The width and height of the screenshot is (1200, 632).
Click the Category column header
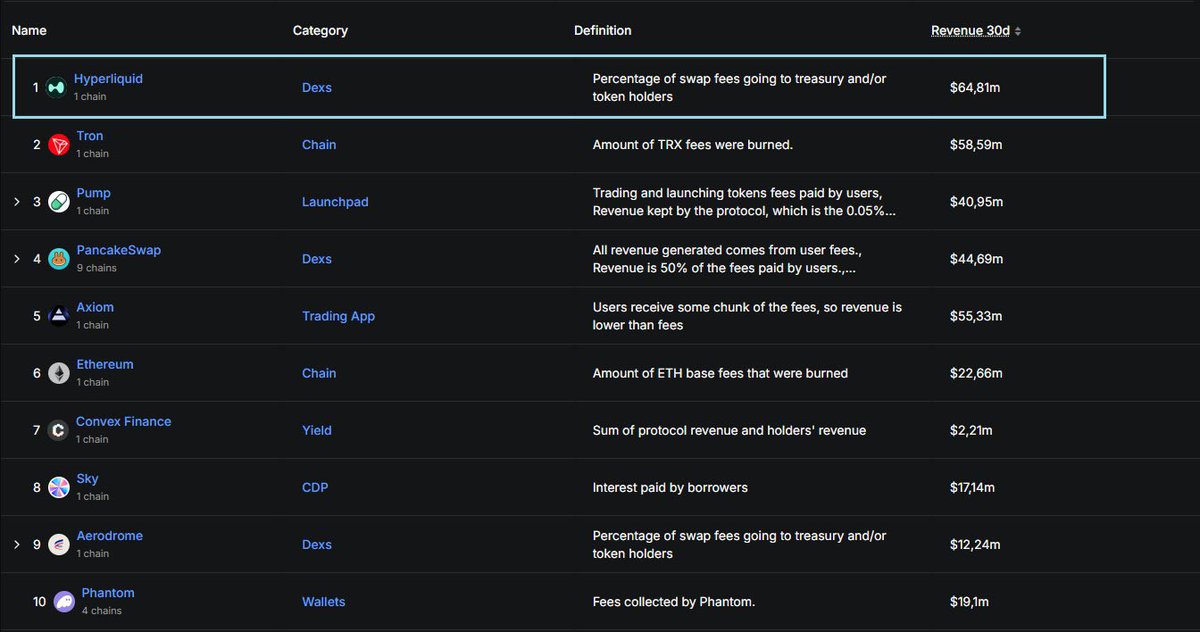point(320,31)
